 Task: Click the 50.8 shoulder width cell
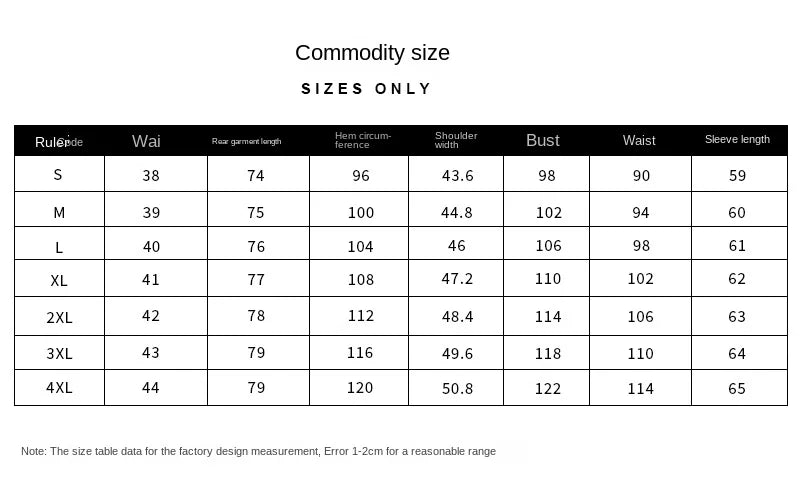point(458,389)
